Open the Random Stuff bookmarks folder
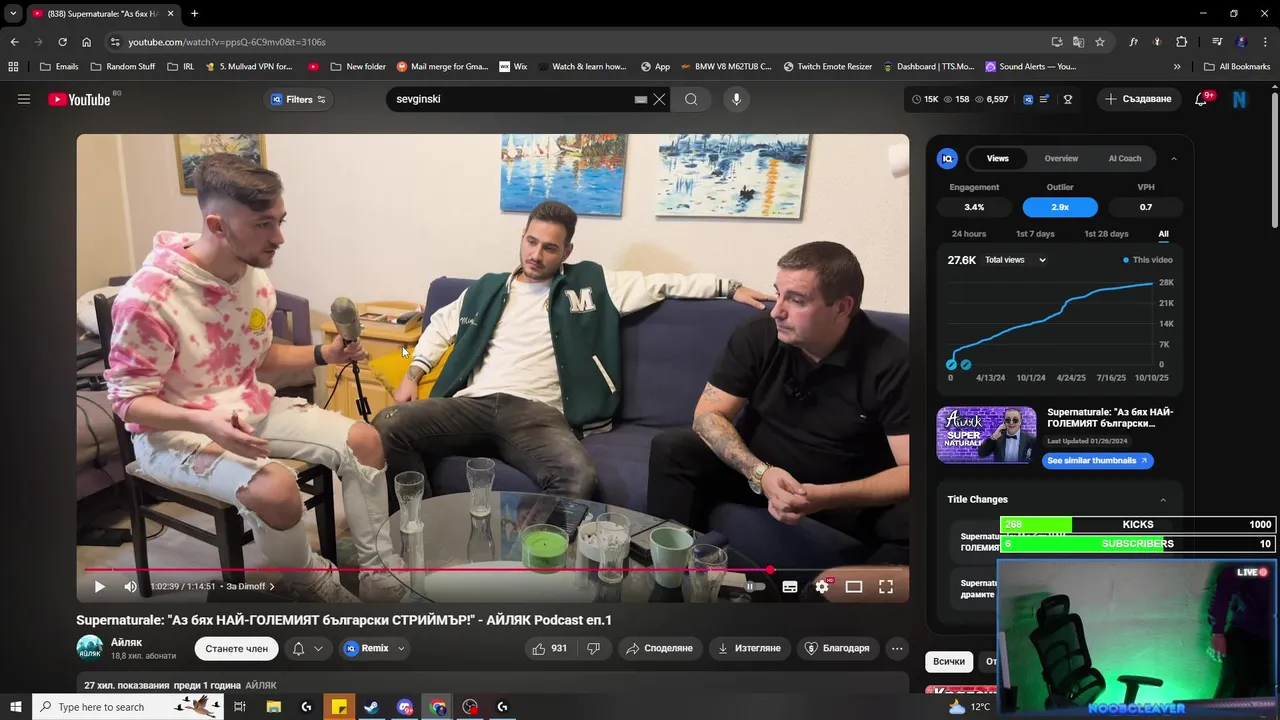1280x720 pixels. tap(123, 67)
